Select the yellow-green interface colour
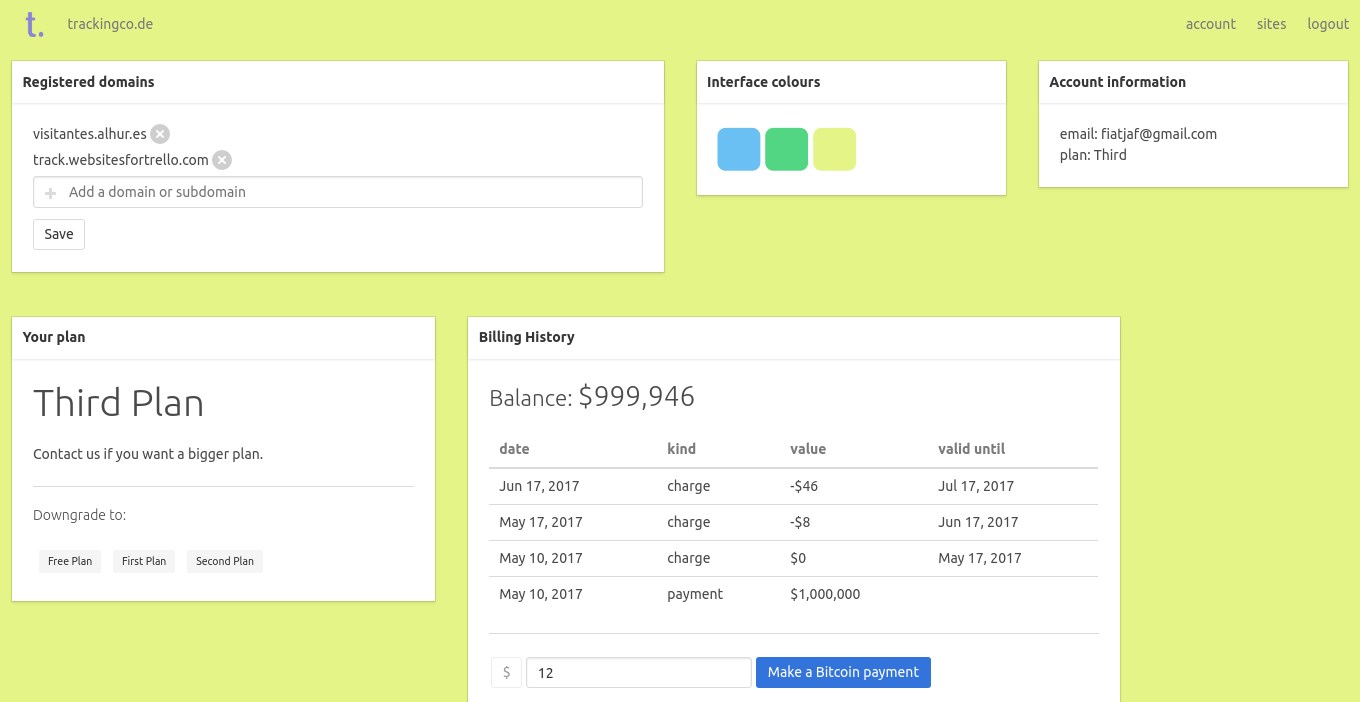1360x702 pixels. tap(835, 149)
